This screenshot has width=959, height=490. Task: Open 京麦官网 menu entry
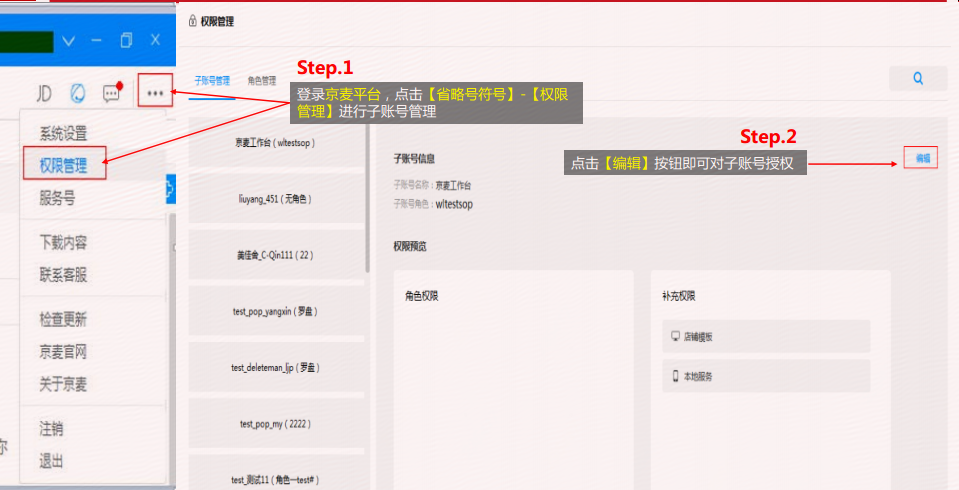64,351
